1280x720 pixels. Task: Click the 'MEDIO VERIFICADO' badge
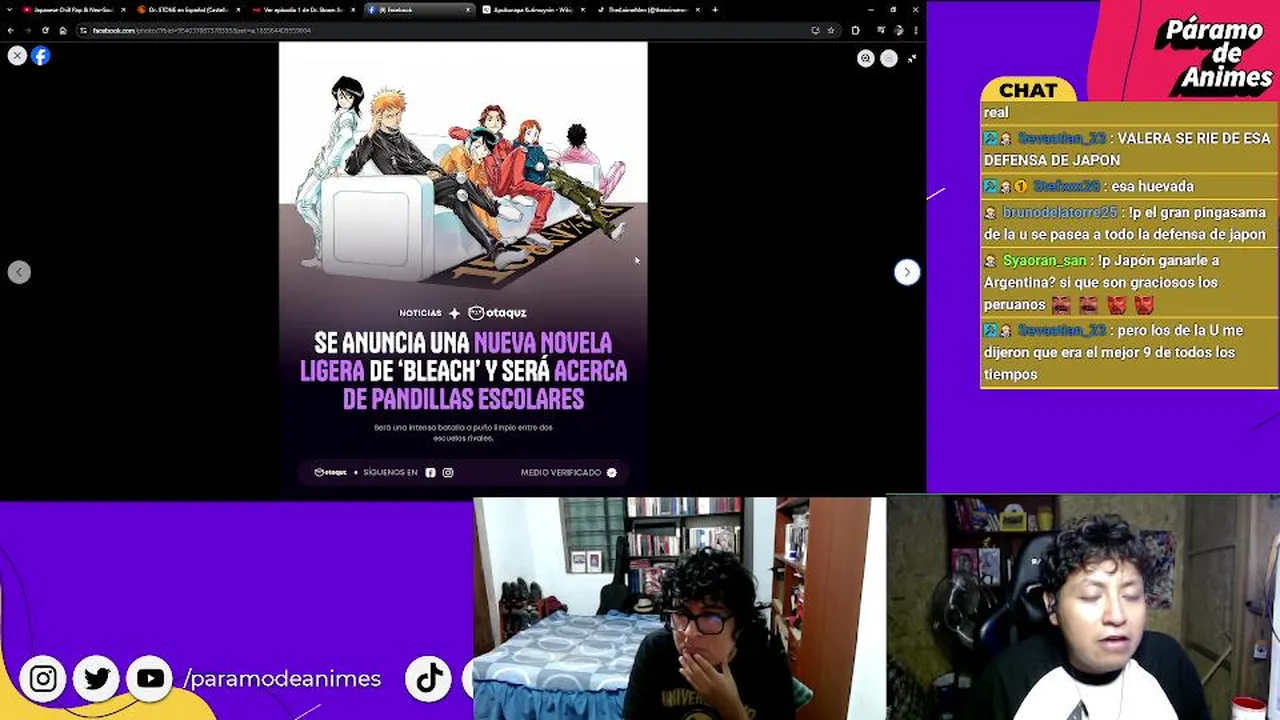[569, 472]
